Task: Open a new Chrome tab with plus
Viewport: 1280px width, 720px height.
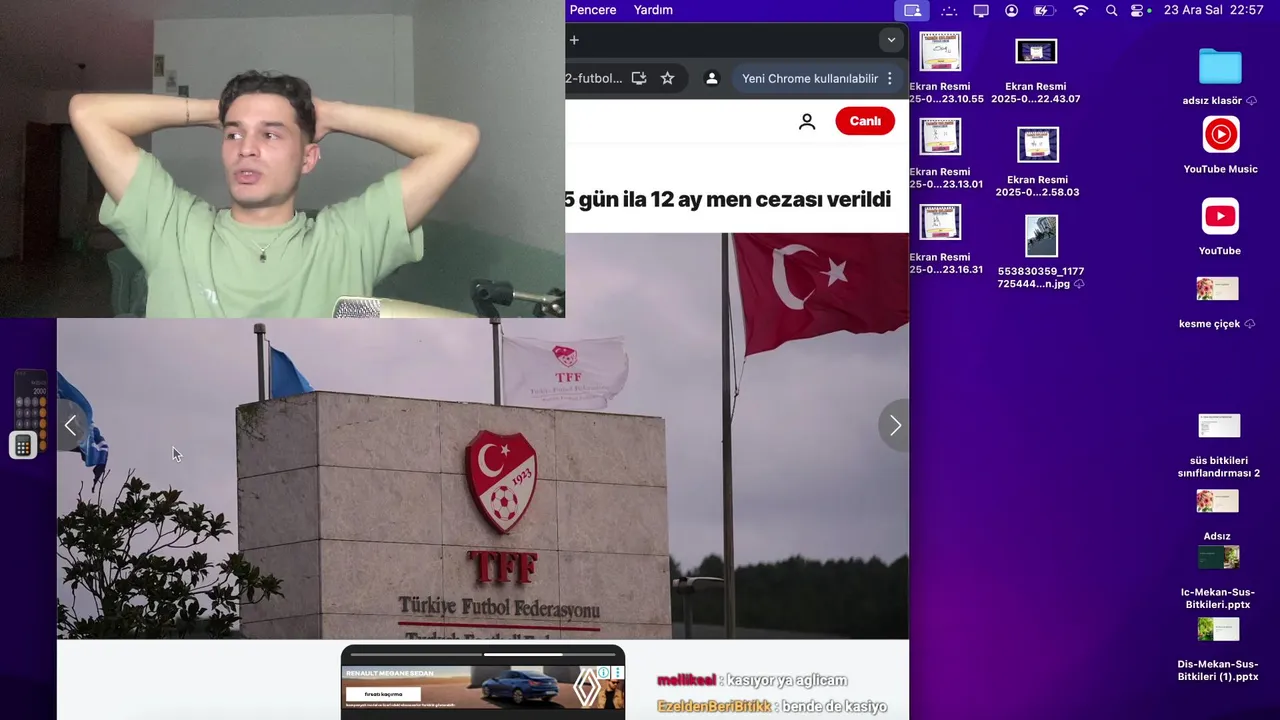Action: (x=574, y=40)
